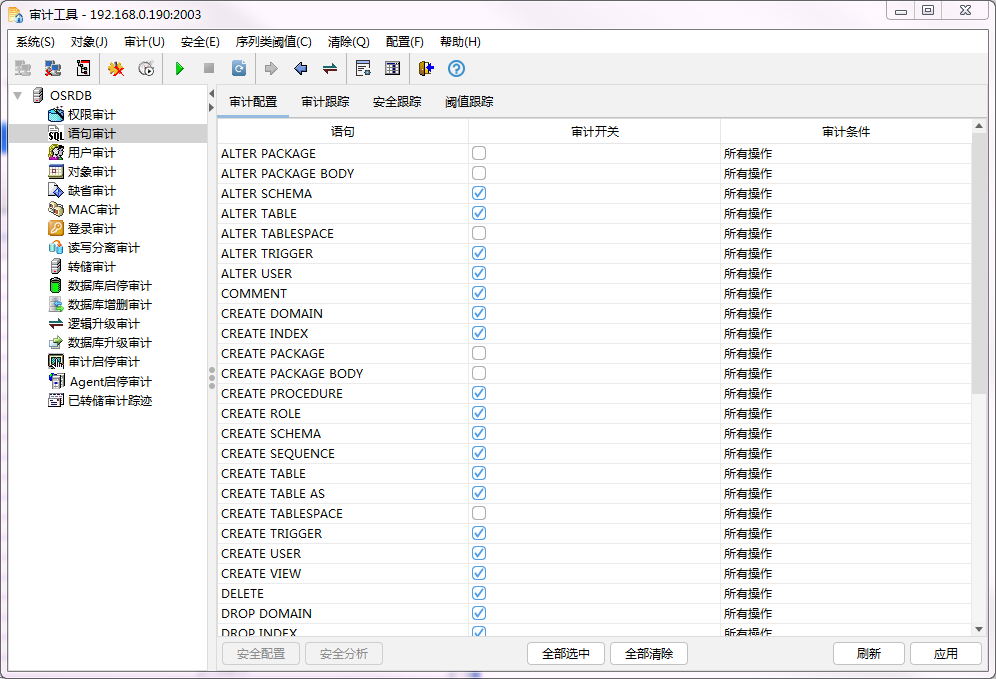This screenshot has width=996, height=679.
Task: Click the 应用 button
Action: 945,654
